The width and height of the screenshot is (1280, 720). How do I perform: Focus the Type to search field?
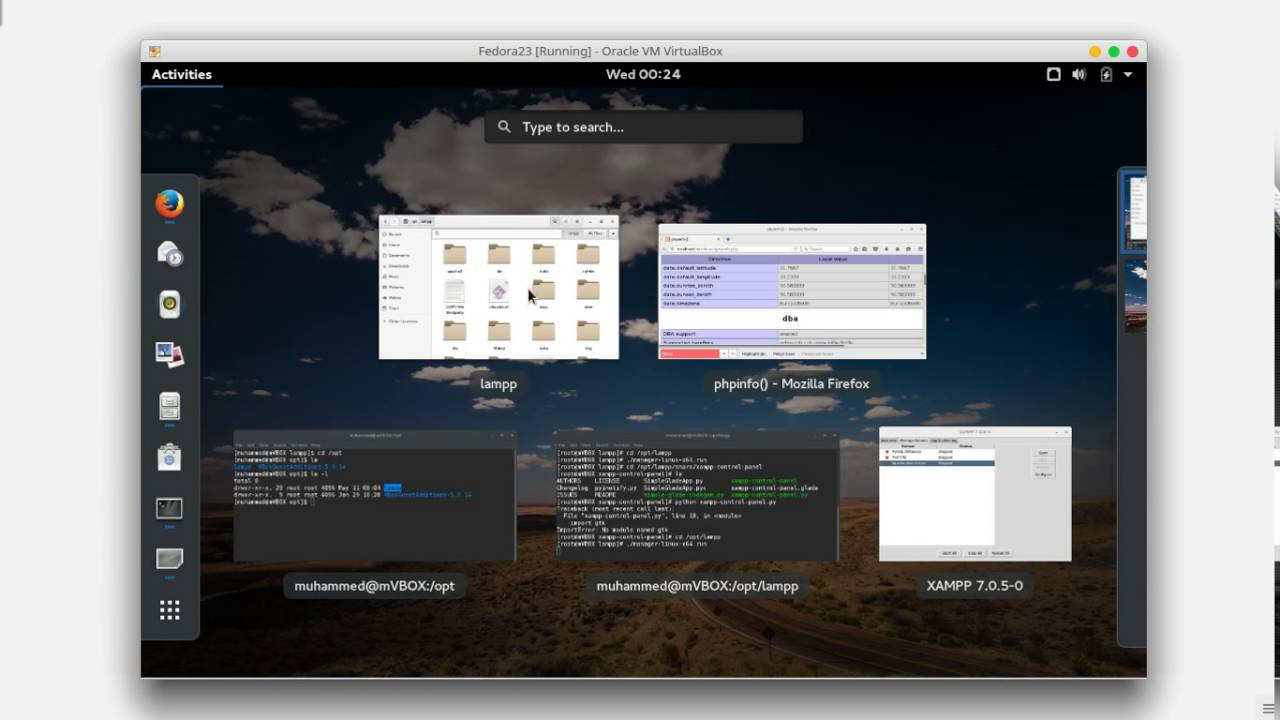tap(644, 127)
